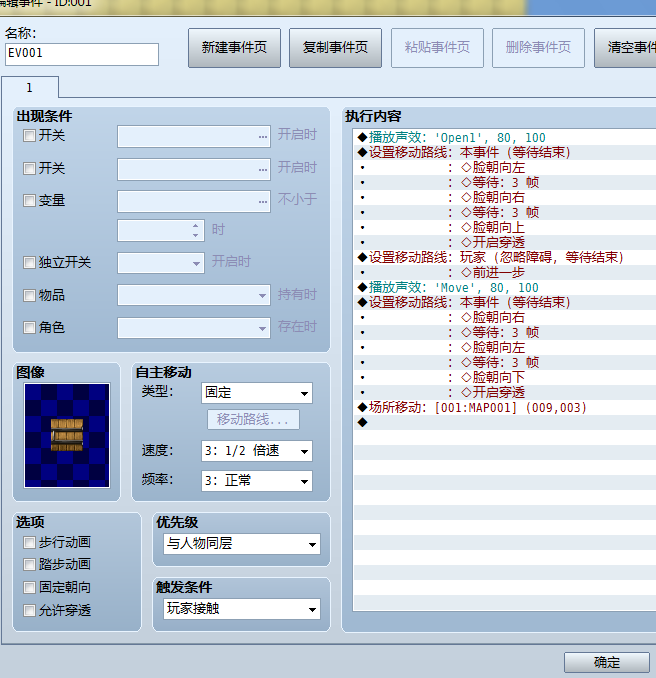656x678 pixels.
Task: Select the empty last command row with diamond
Action: click(505, 422)
